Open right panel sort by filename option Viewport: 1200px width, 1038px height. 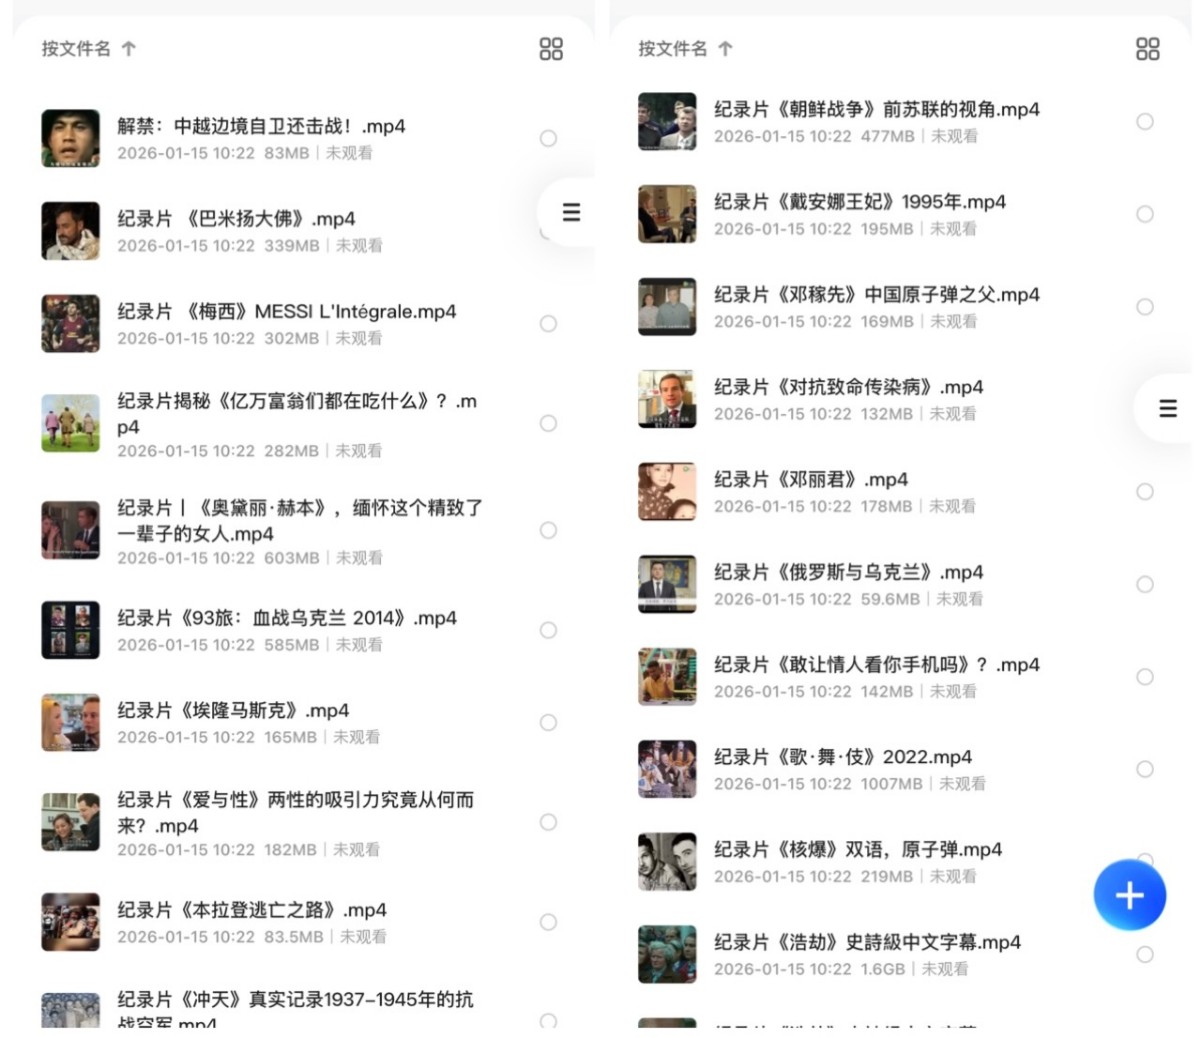[673, 48]
